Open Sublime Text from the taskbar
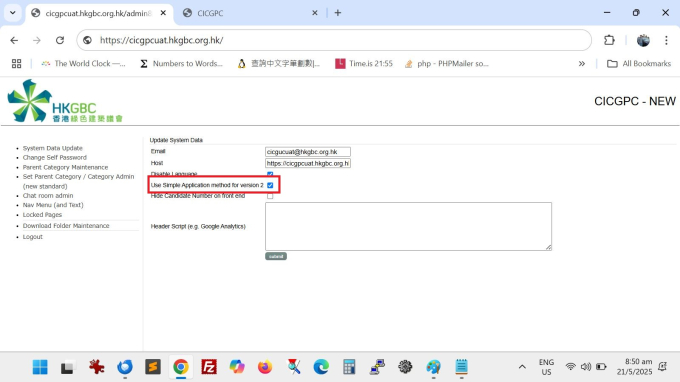Screen dimensions: 680x382 153,367
